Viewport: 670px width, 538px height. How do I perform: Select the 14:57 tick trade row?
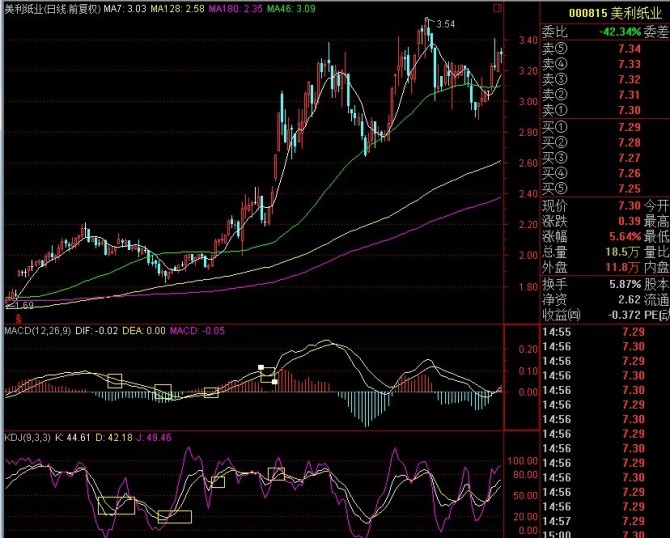[x=605, y=521]
